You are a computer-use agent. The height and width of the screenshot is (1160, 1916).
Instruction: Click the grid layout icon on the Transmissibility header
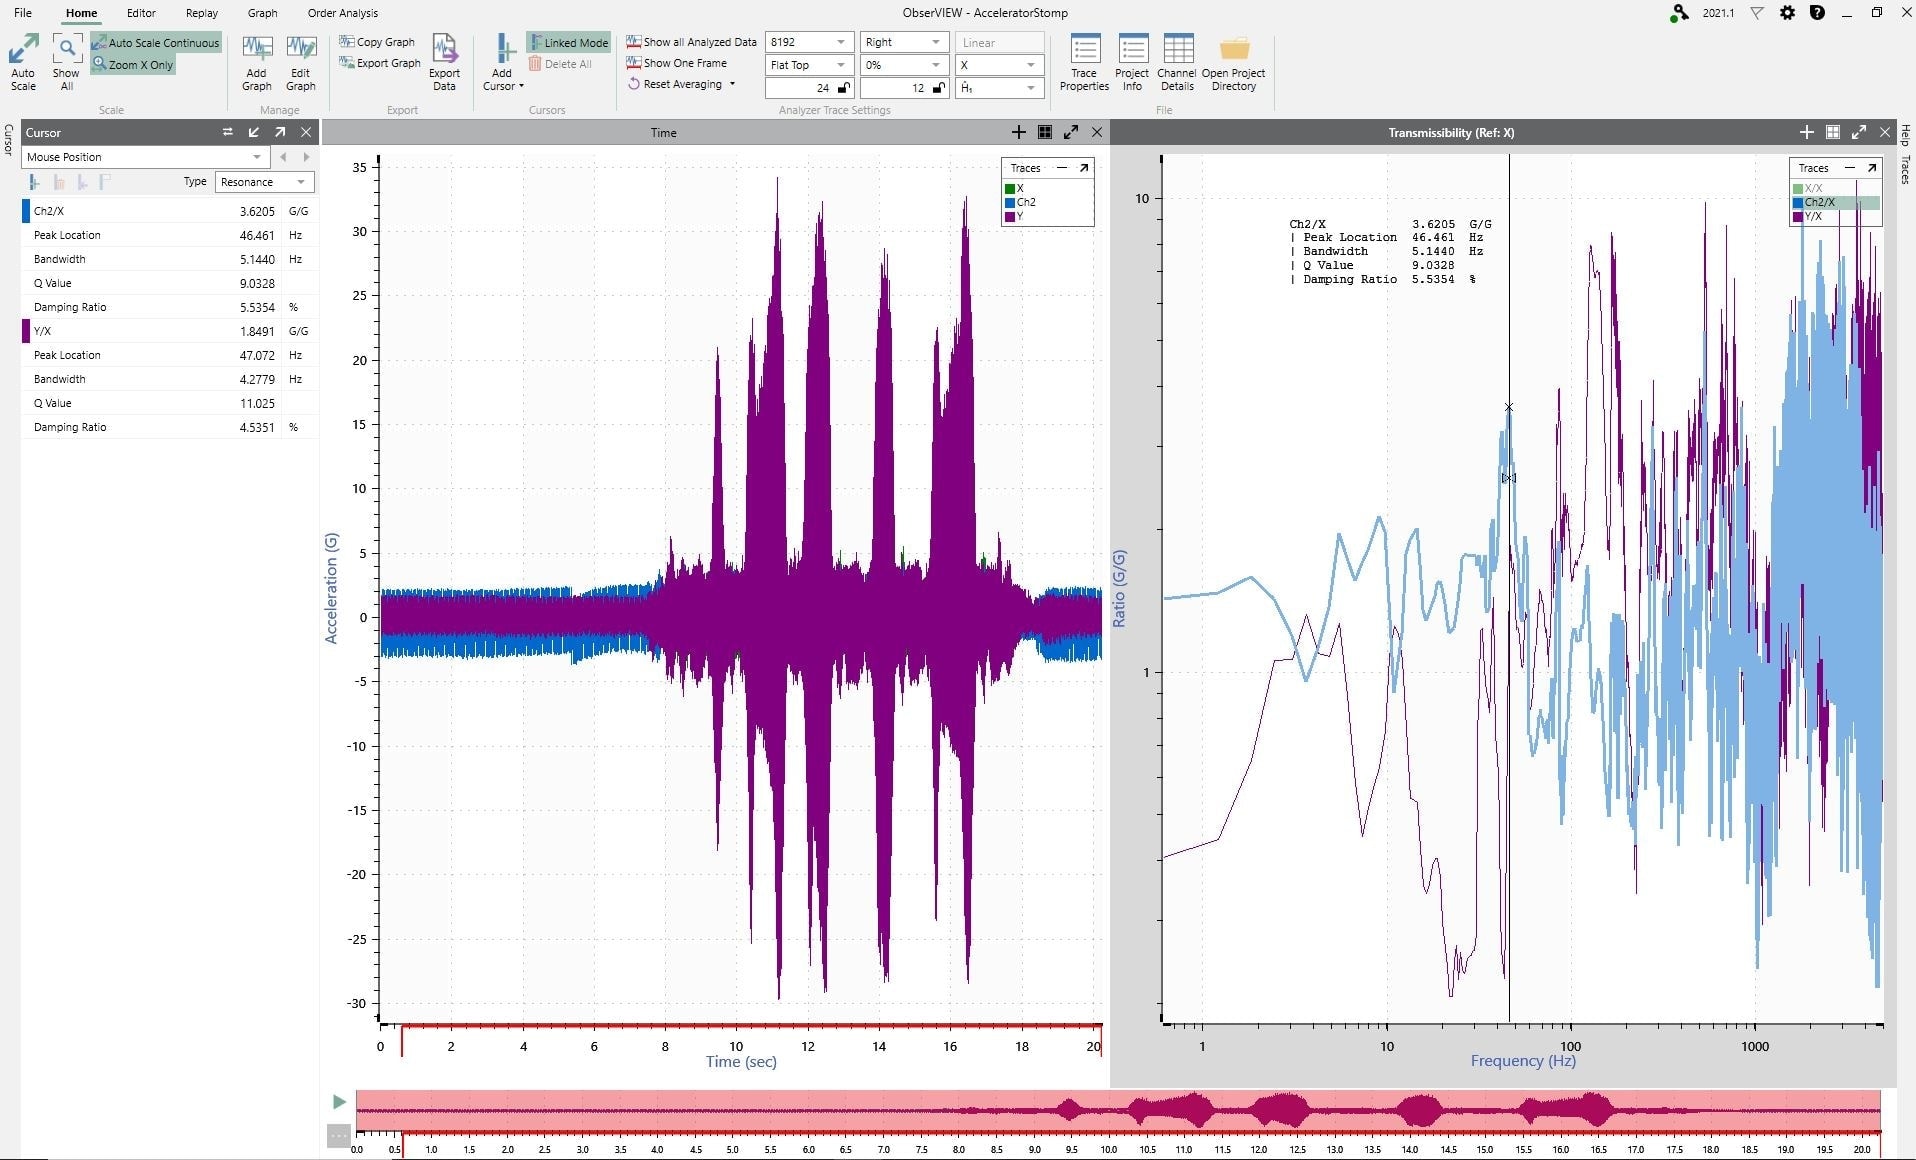coord(1833,132)
